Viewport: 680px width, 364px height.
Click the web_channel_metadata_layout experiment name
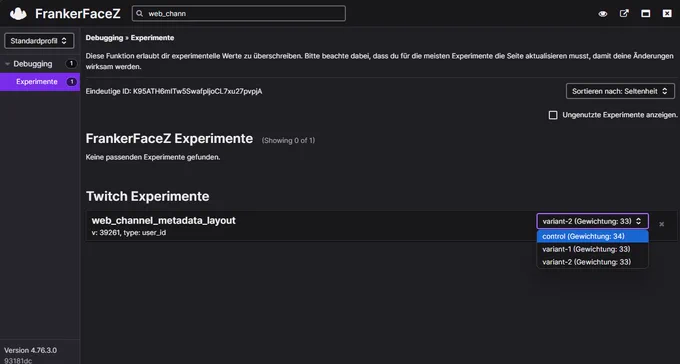point(163,220)
